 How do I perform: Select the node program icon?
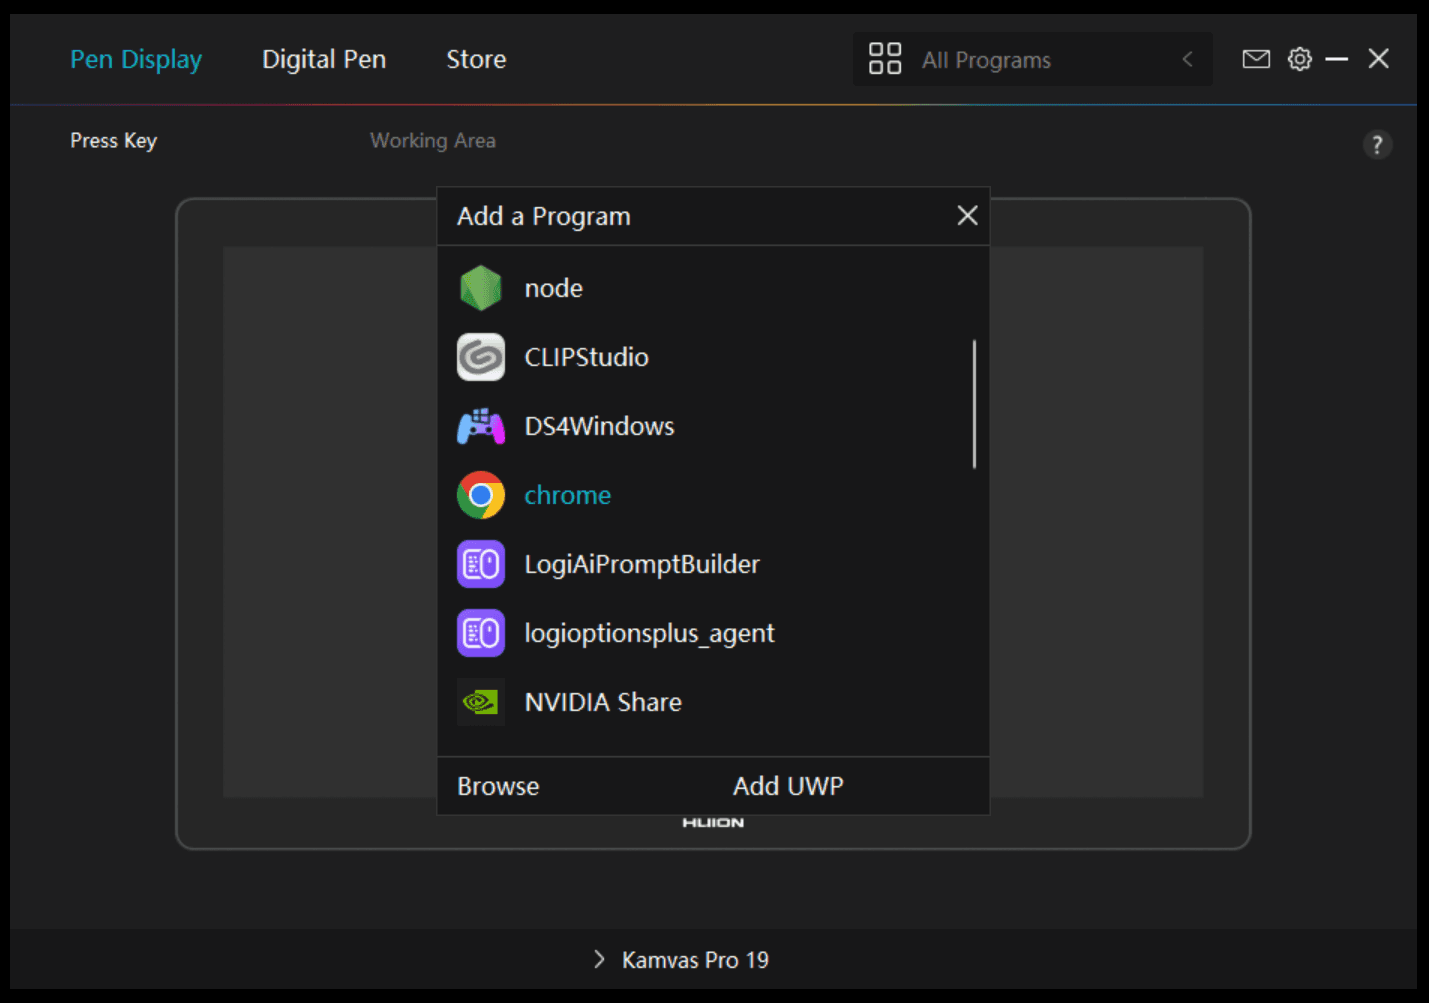481,288
